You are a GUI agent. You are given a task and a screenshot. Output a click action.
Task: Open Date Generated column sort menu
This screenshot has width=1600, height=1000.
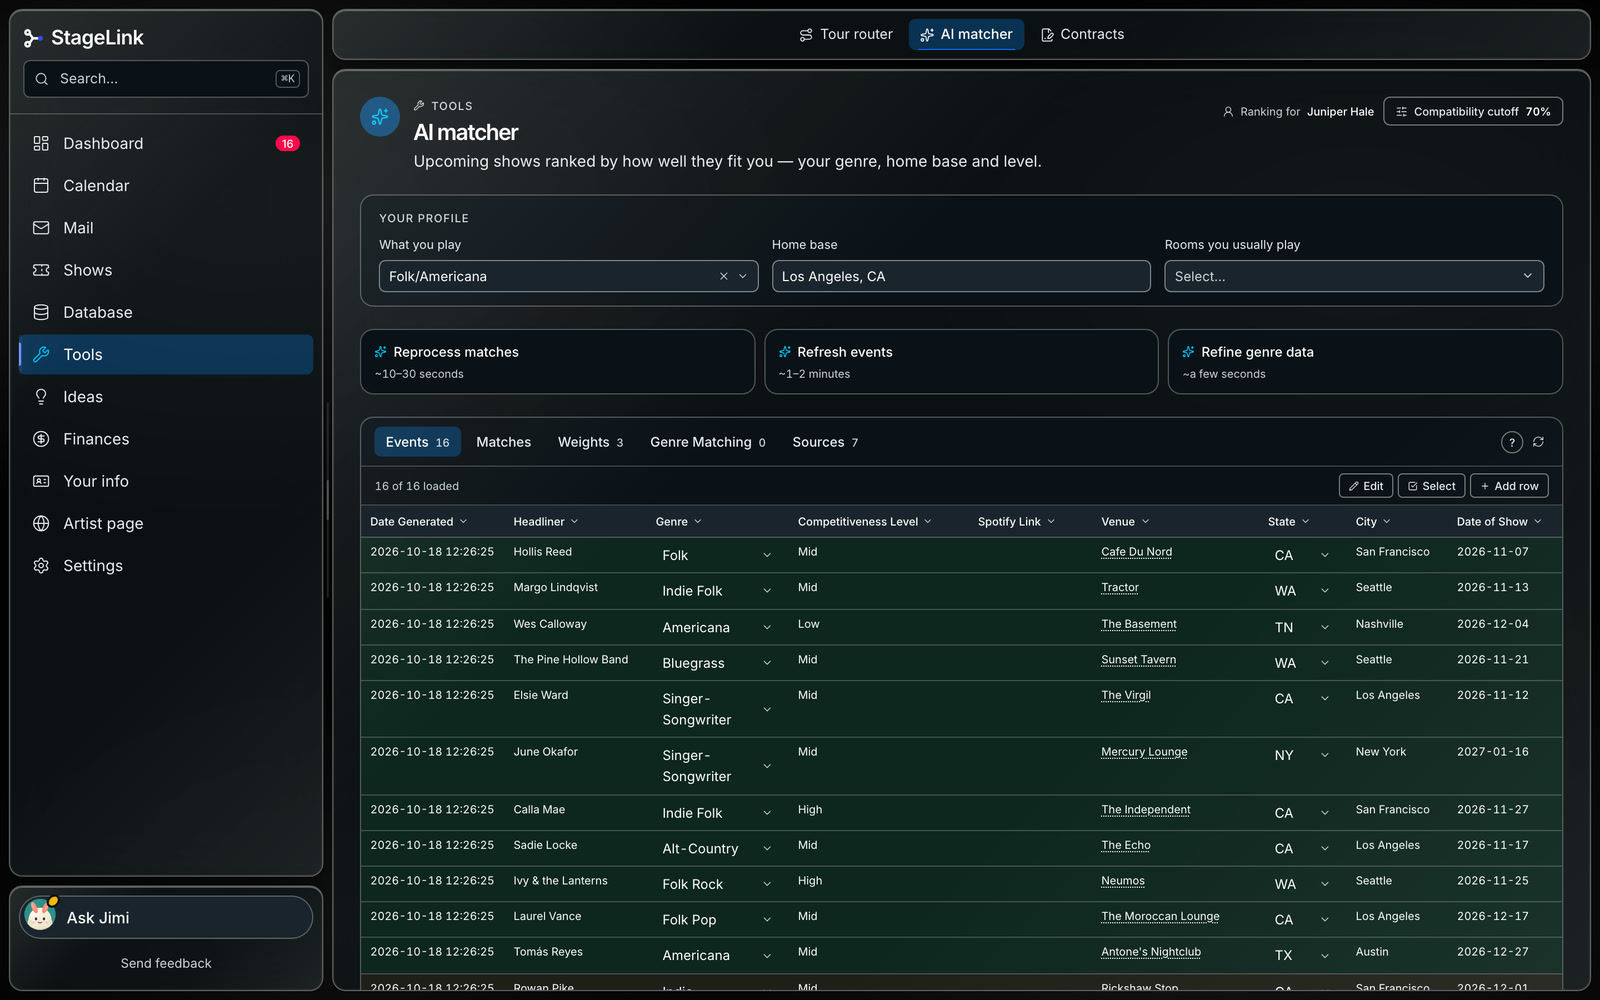tap(463, 522)
